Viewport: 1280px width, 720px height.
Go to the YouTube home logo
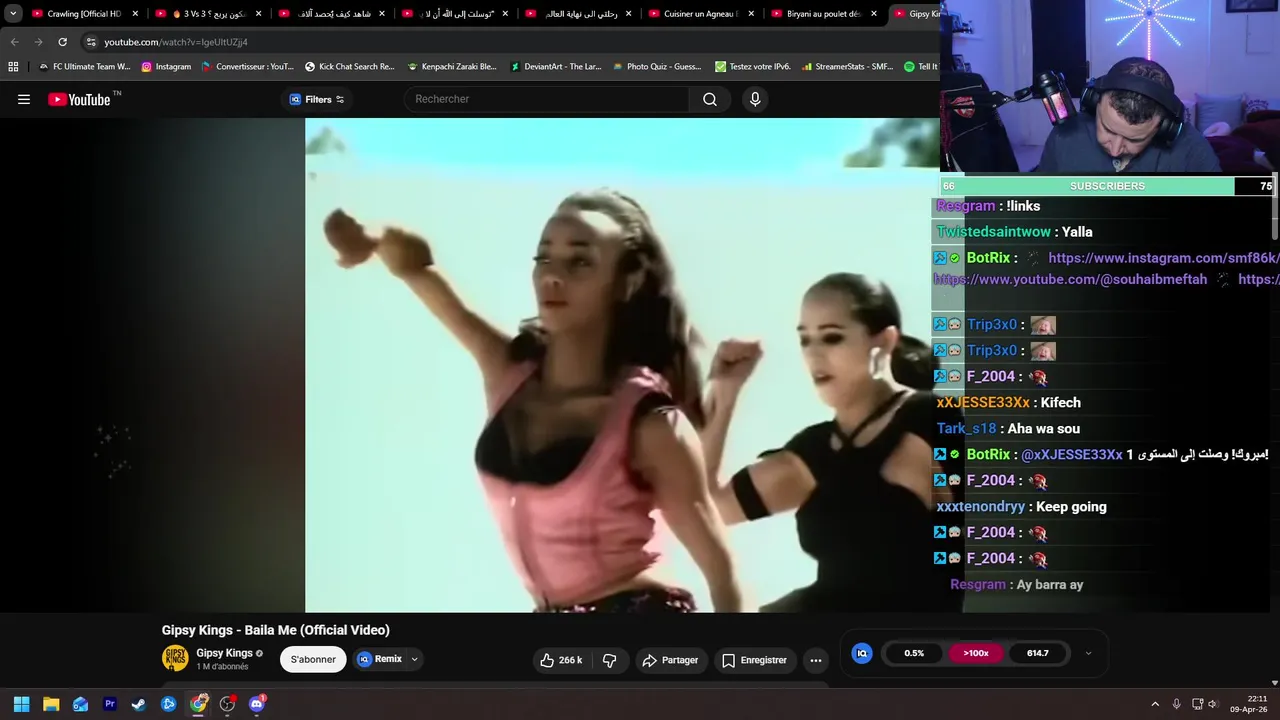coord(79,99)
